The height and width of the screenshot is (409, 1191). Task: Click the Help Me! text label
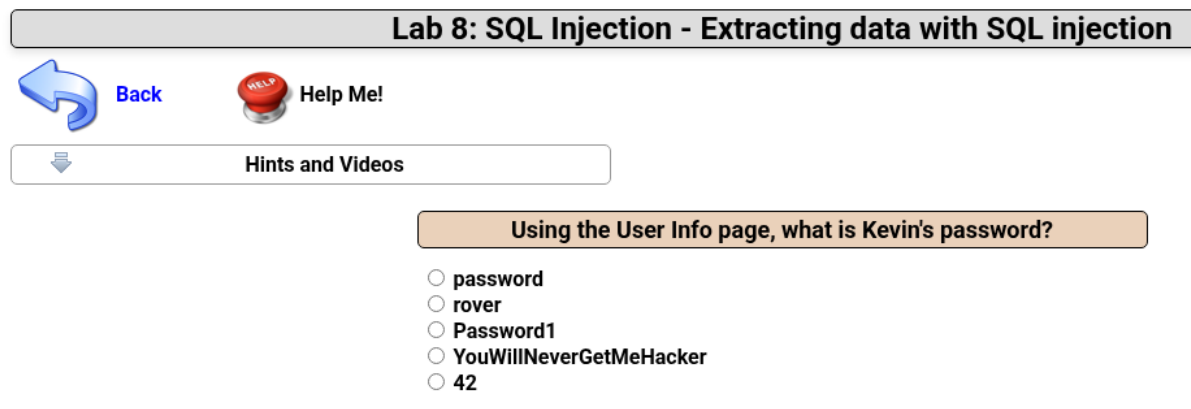pos(341,95)
